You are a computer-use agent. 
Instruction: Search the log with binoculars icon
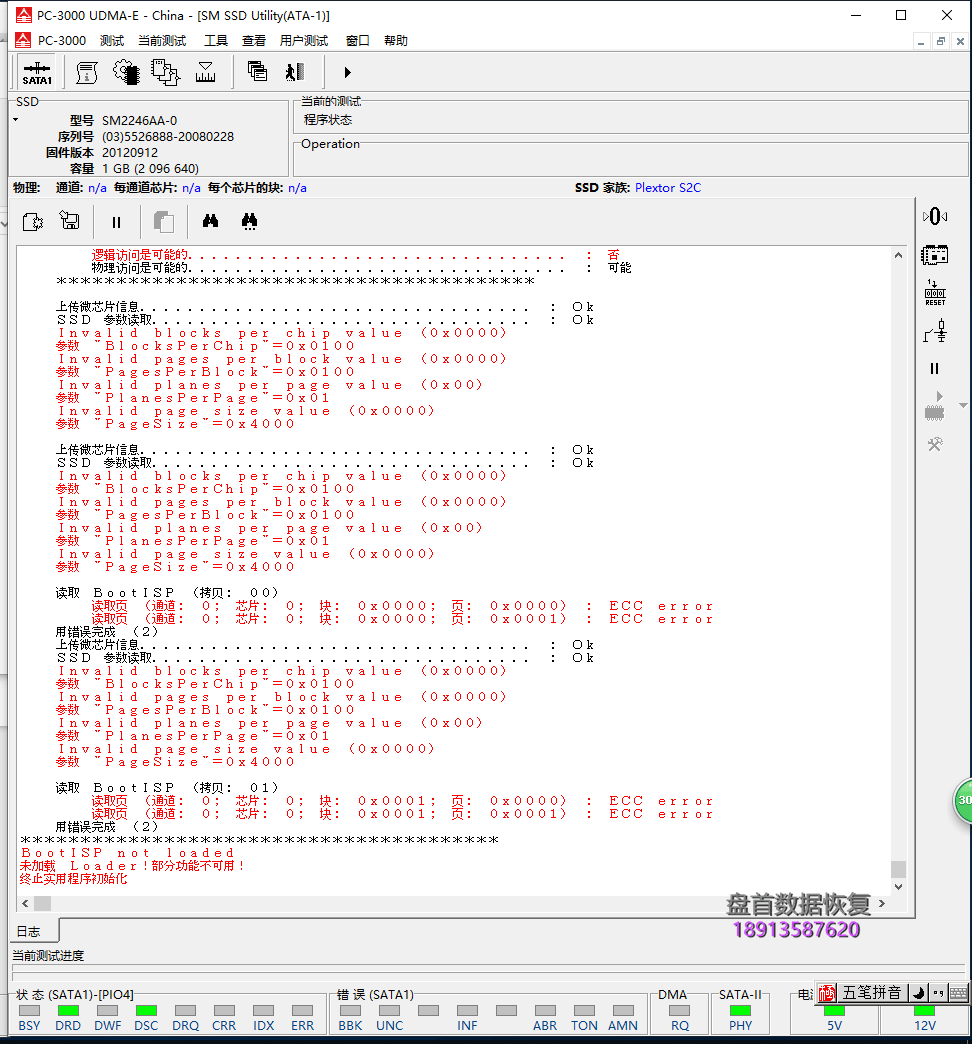[210, 220]
